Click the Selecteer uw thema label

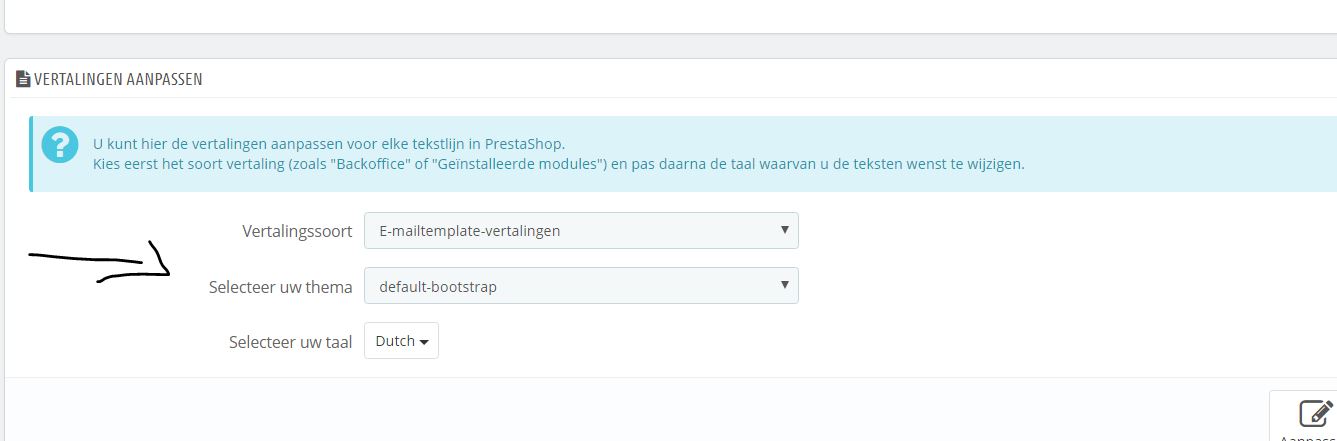[x=280, y=287]
